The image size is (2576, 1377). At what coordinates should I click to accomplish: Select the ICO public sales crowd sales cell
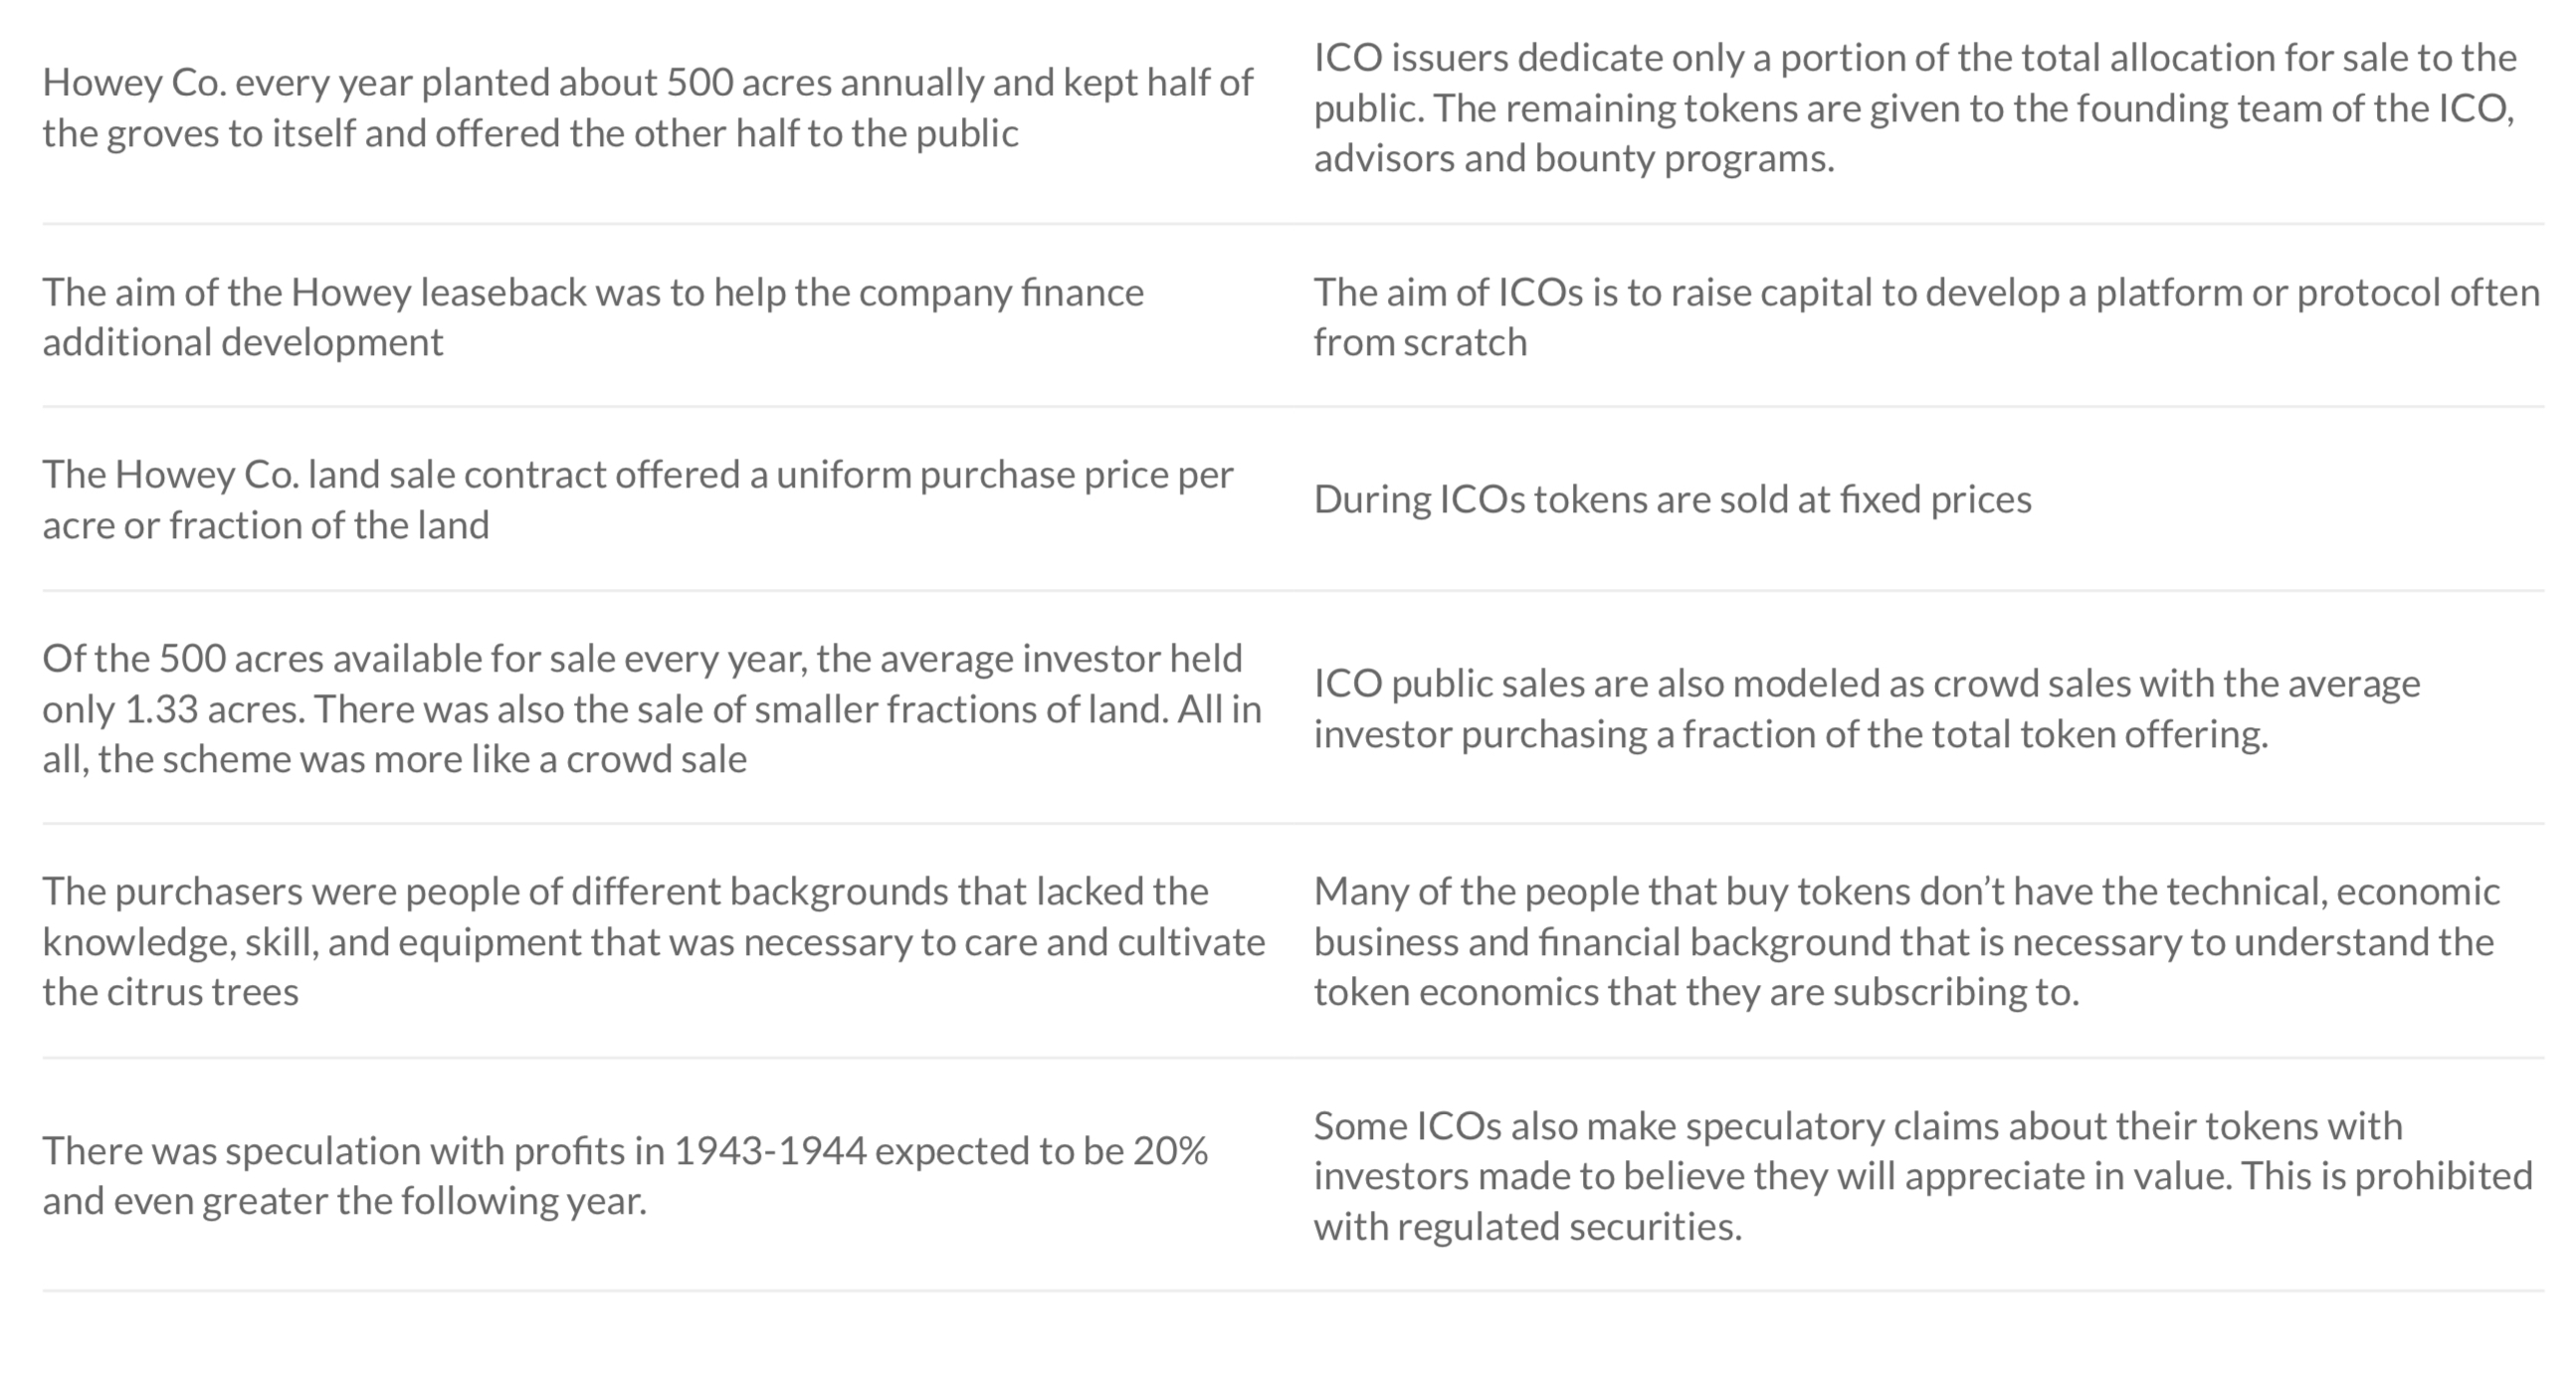click(x=1866, y=708)
